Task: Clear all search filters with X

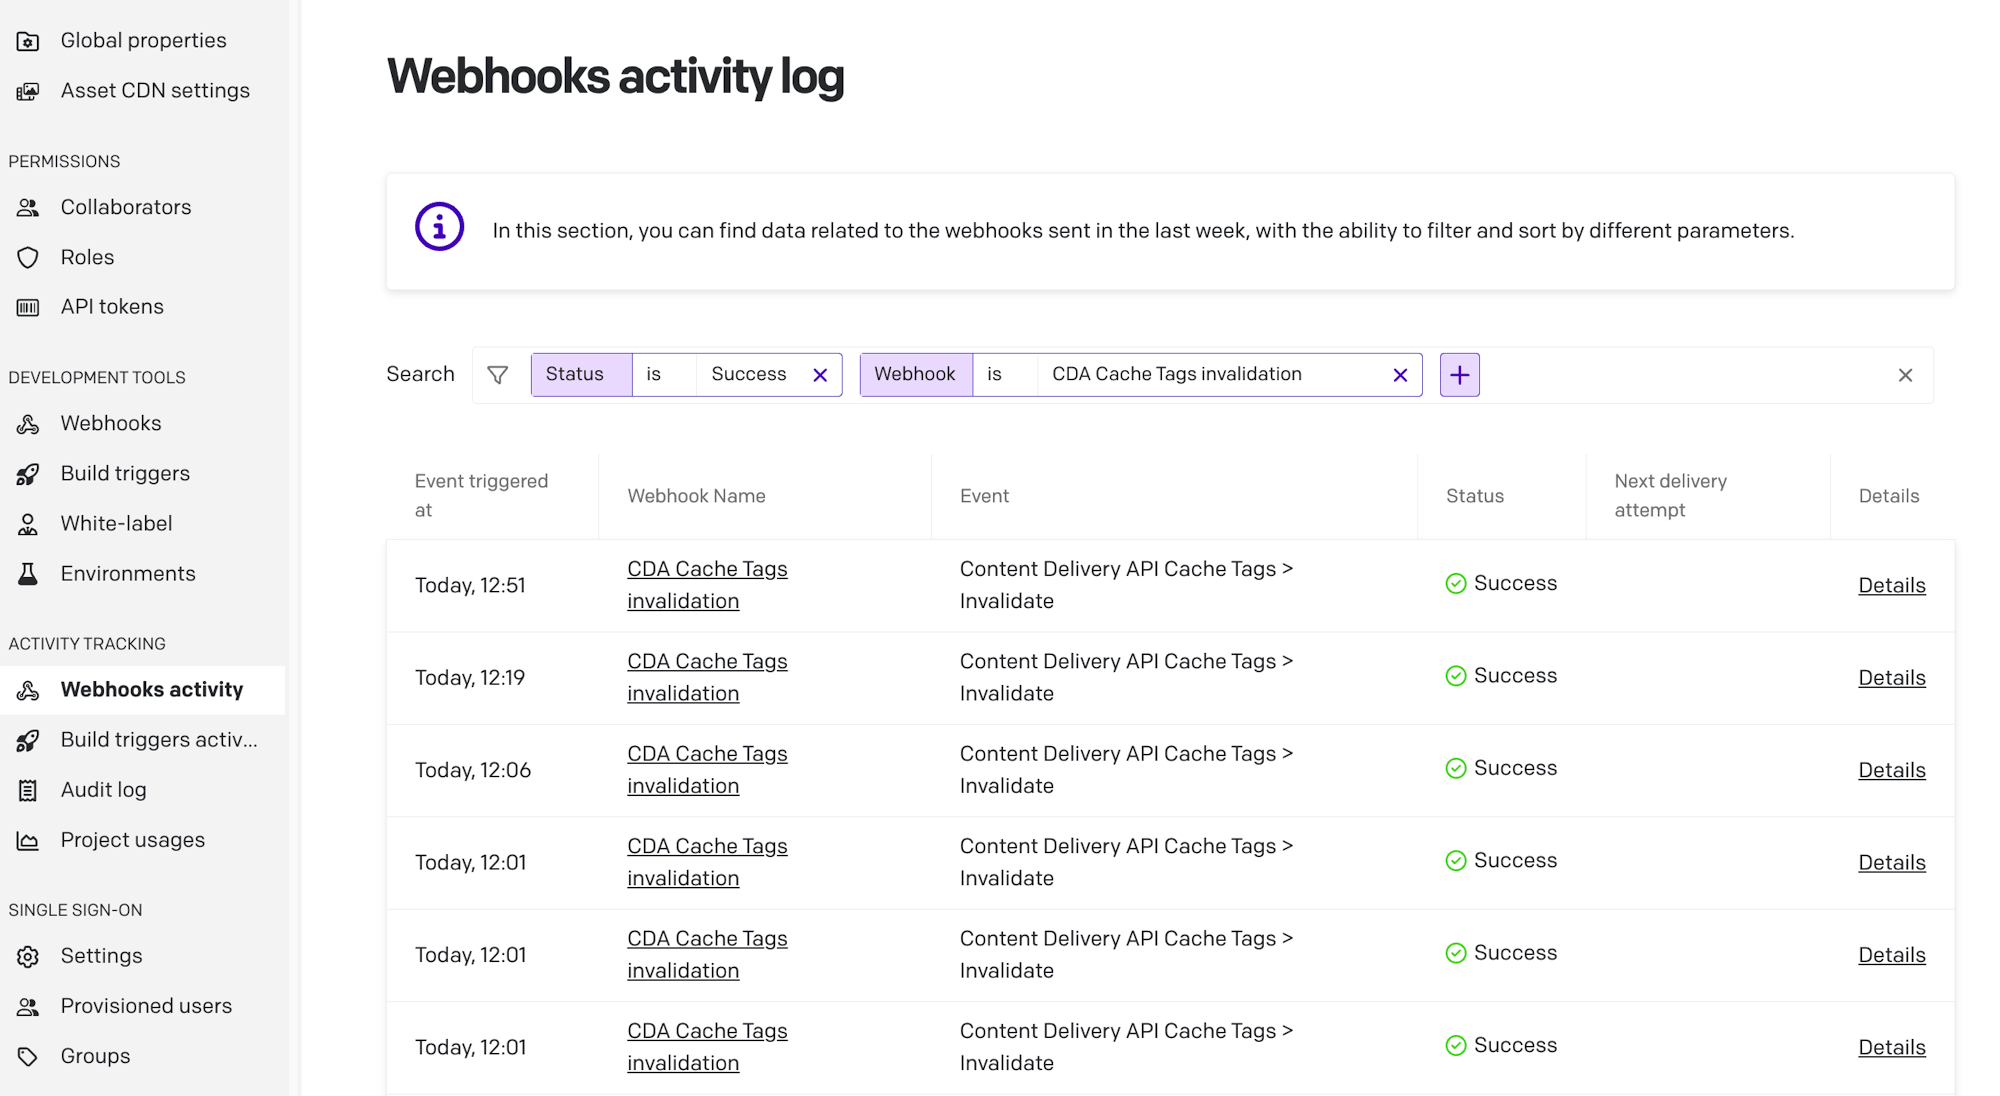Action: point(1905,375)
